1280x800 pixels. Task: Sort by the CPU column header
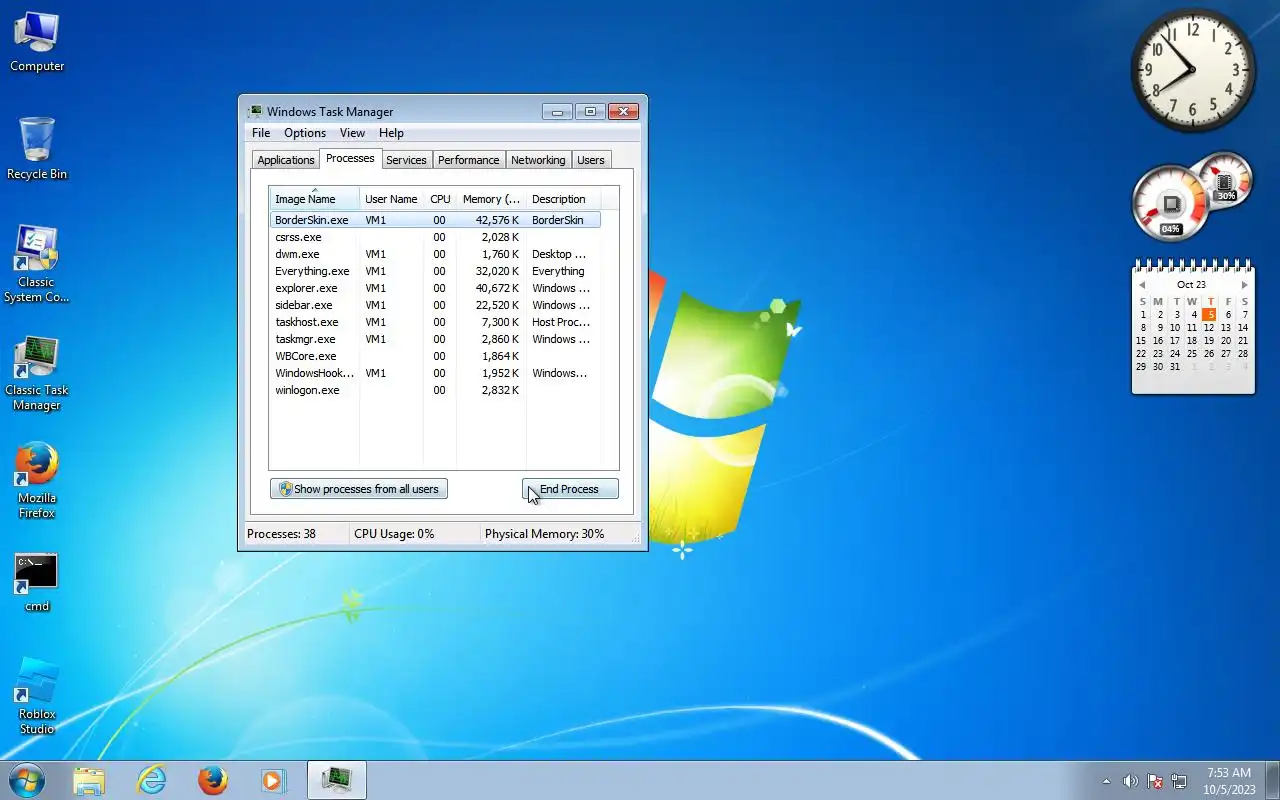(440, 199)
